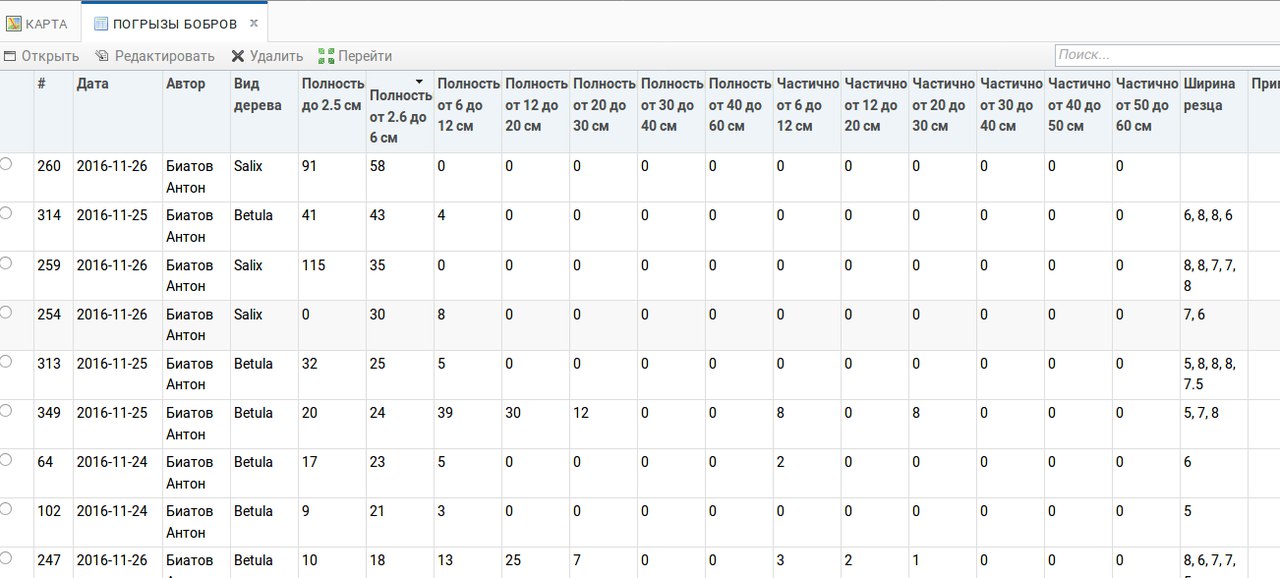Click value 39 in row 349
This screenshot has height=578, width=1280.
point(446,412)
